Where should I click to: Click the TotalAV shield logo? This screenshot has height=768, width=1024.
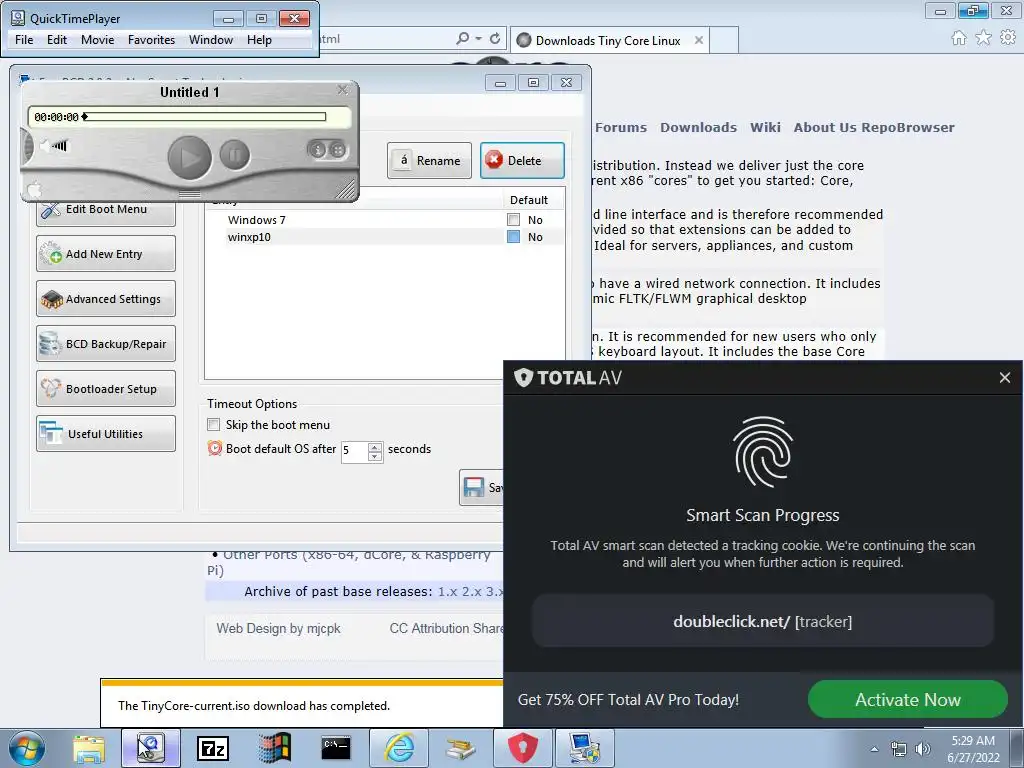tap(524, 377)
